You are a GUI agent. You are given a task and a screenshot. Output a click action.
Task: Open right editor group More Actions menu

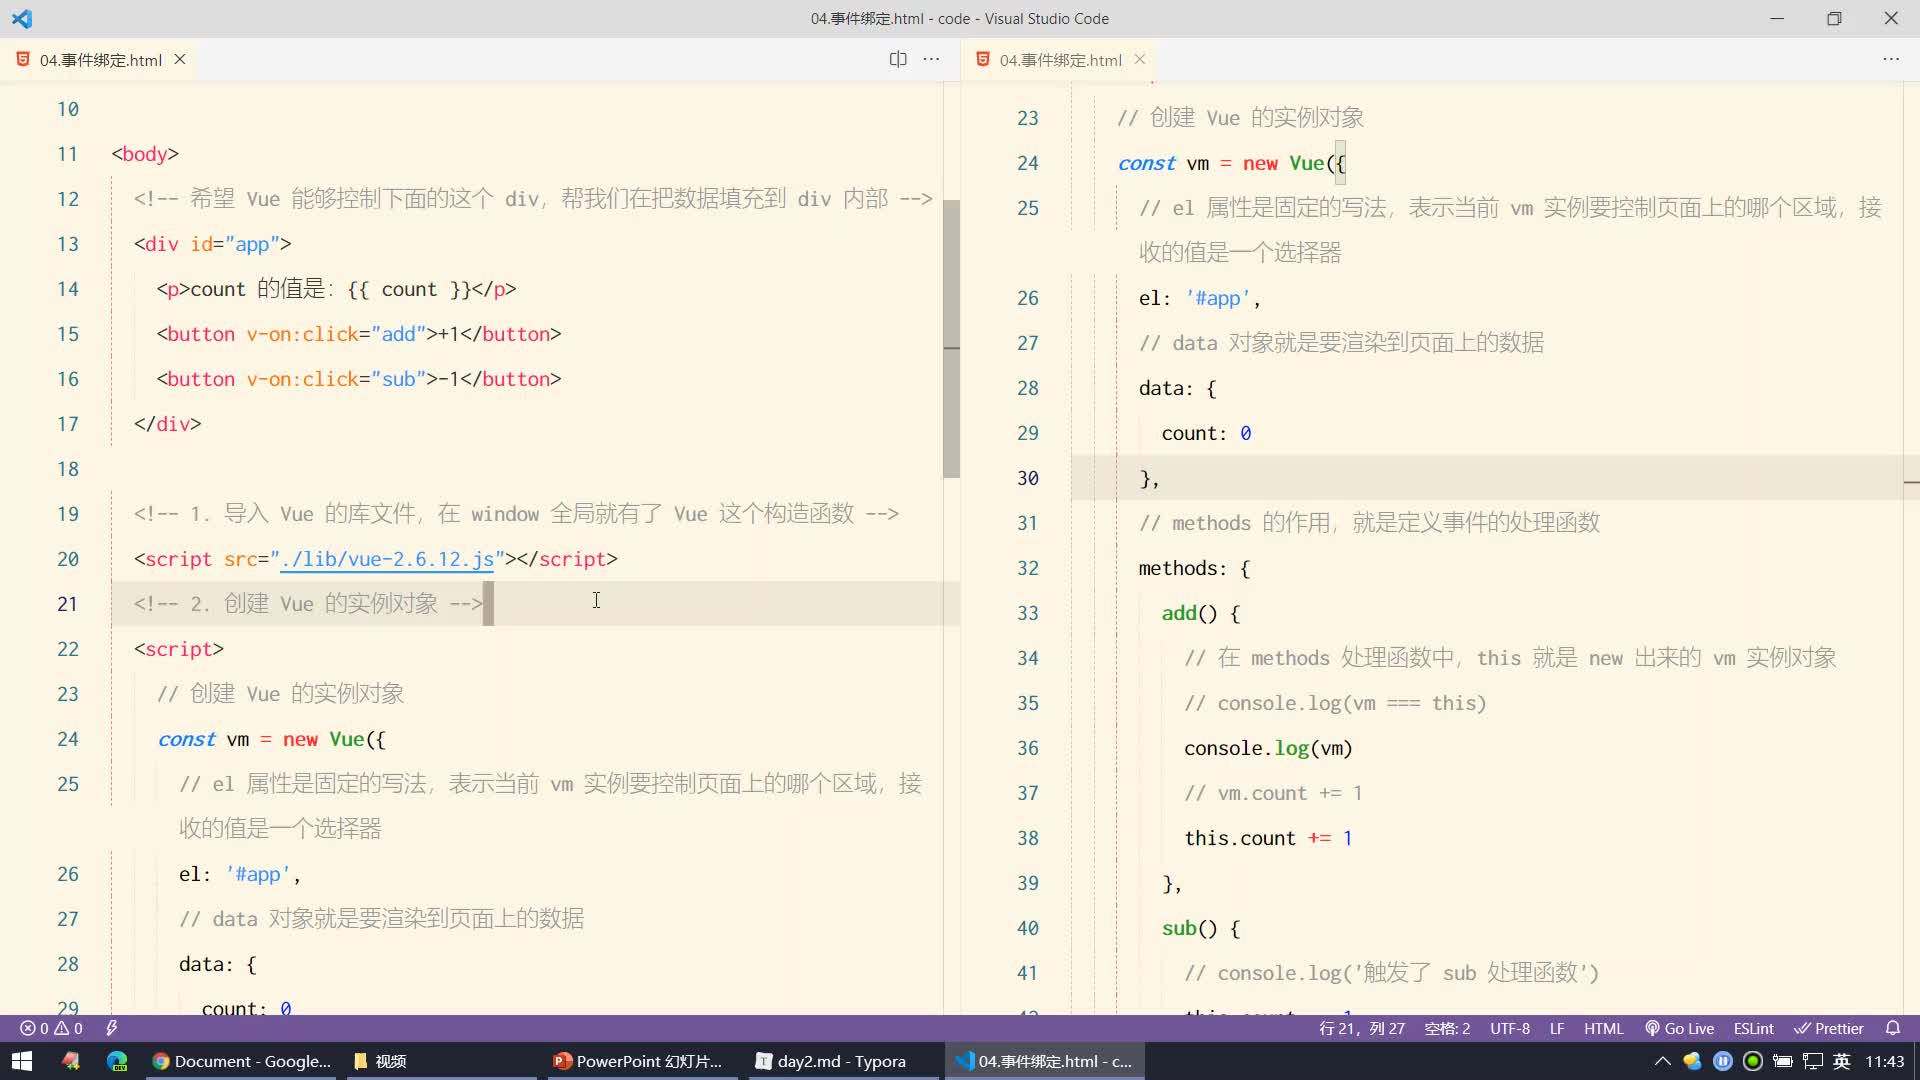1891,59
